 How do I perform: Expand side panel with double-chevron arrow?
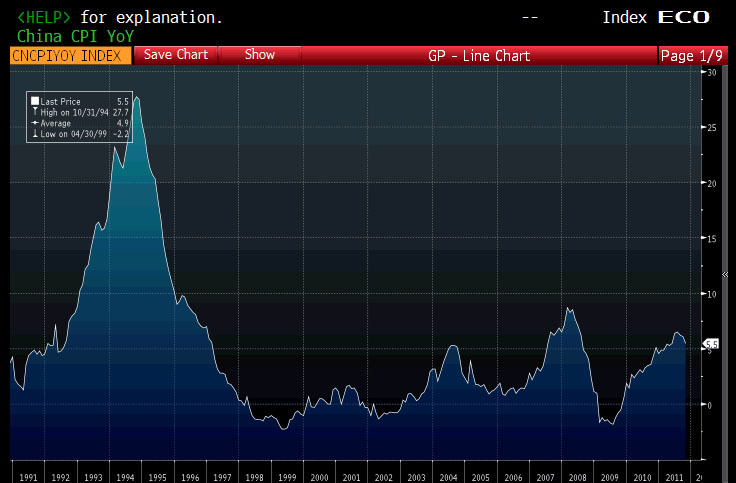(x=724, y=272)
